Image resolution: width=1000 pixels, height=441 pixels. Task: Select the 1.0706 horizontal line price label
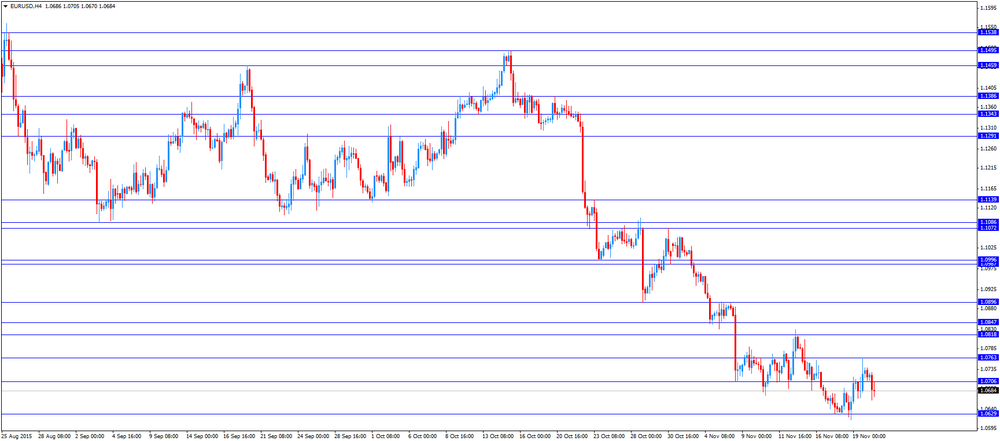coord(988,382)
